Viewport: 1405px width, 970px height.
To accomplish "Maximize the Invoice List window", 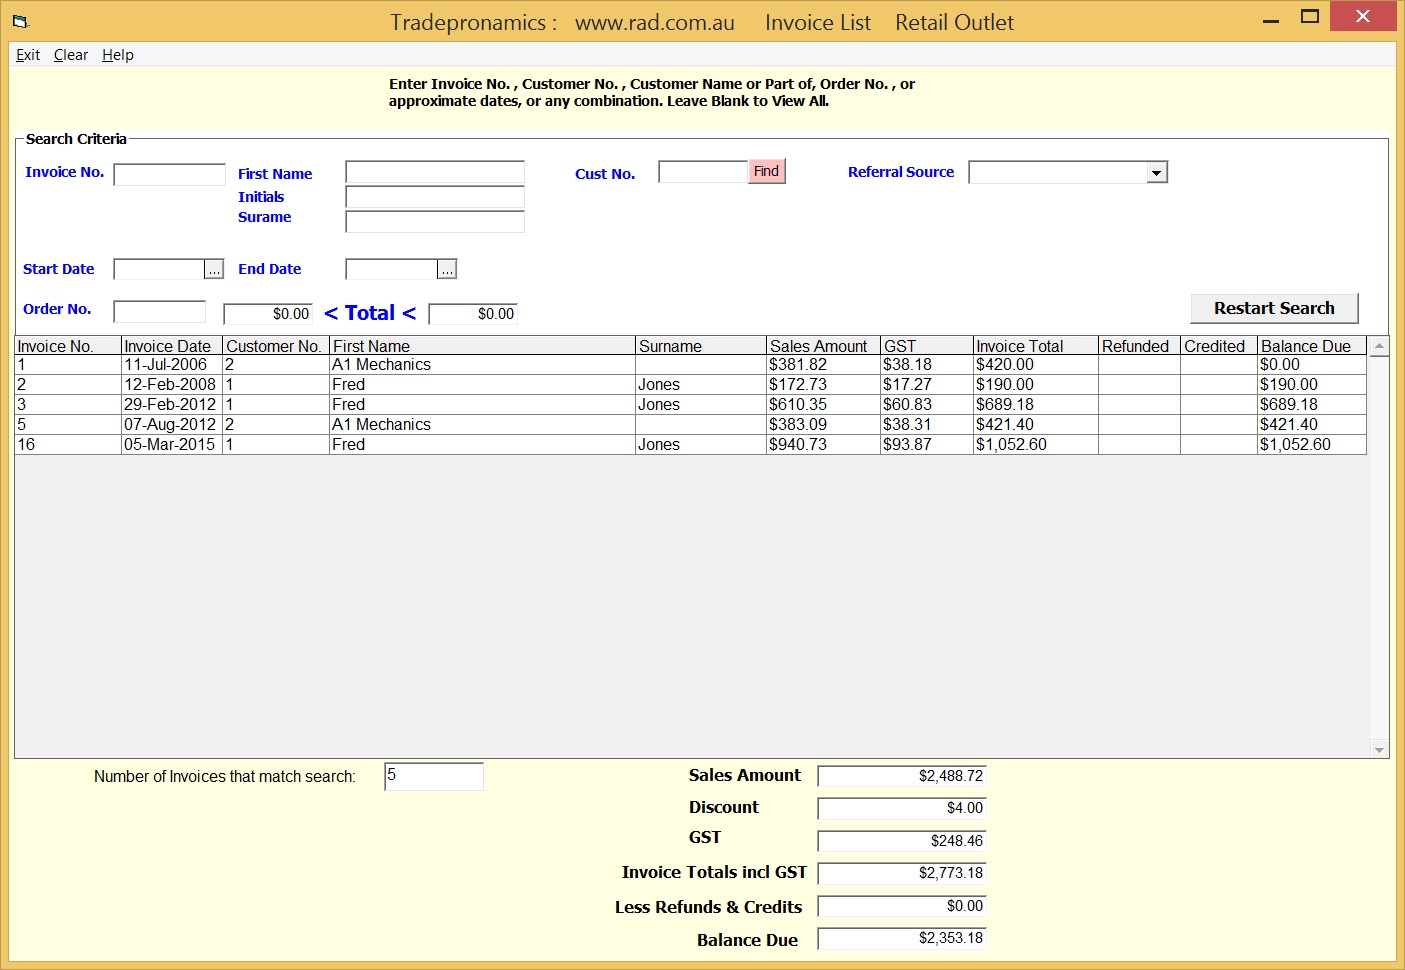I will pyautogui.click(x=1310, y=17).
